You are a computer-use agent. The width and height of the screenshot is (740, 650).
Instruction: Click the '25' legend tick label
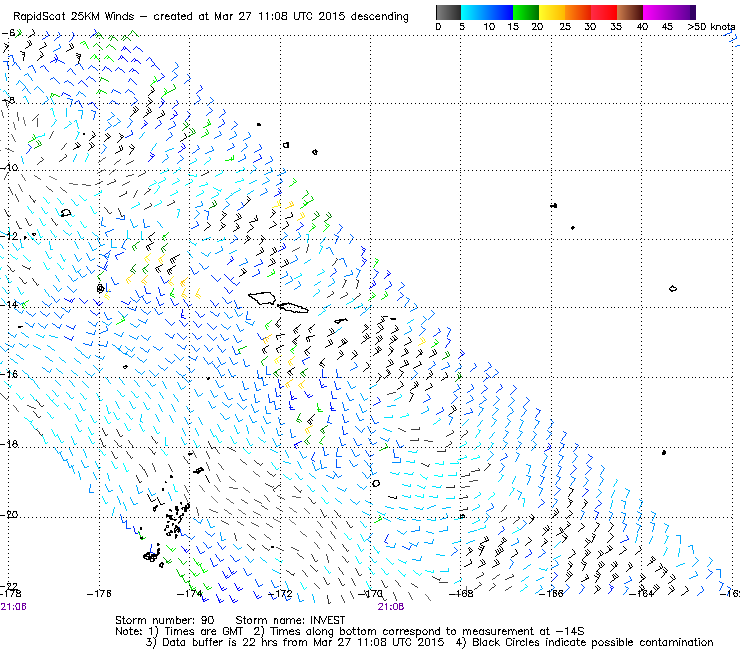coord(565,27)
